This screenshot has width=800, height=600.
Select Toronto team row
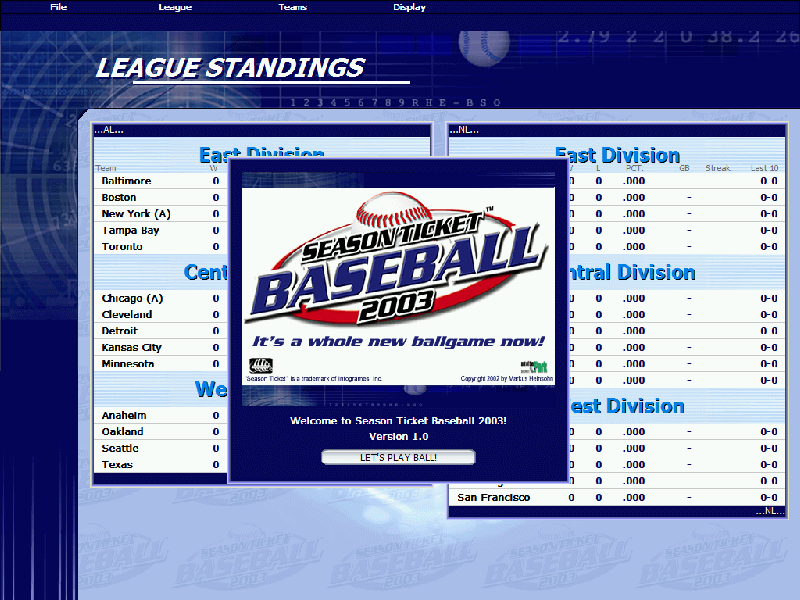point(161,246)
